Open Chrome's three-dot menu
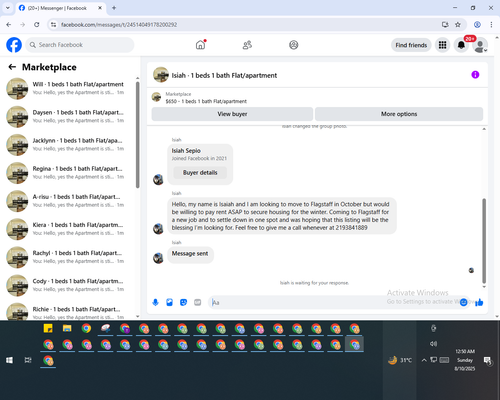This screenshot has height=400, width=500. point(491,25)
